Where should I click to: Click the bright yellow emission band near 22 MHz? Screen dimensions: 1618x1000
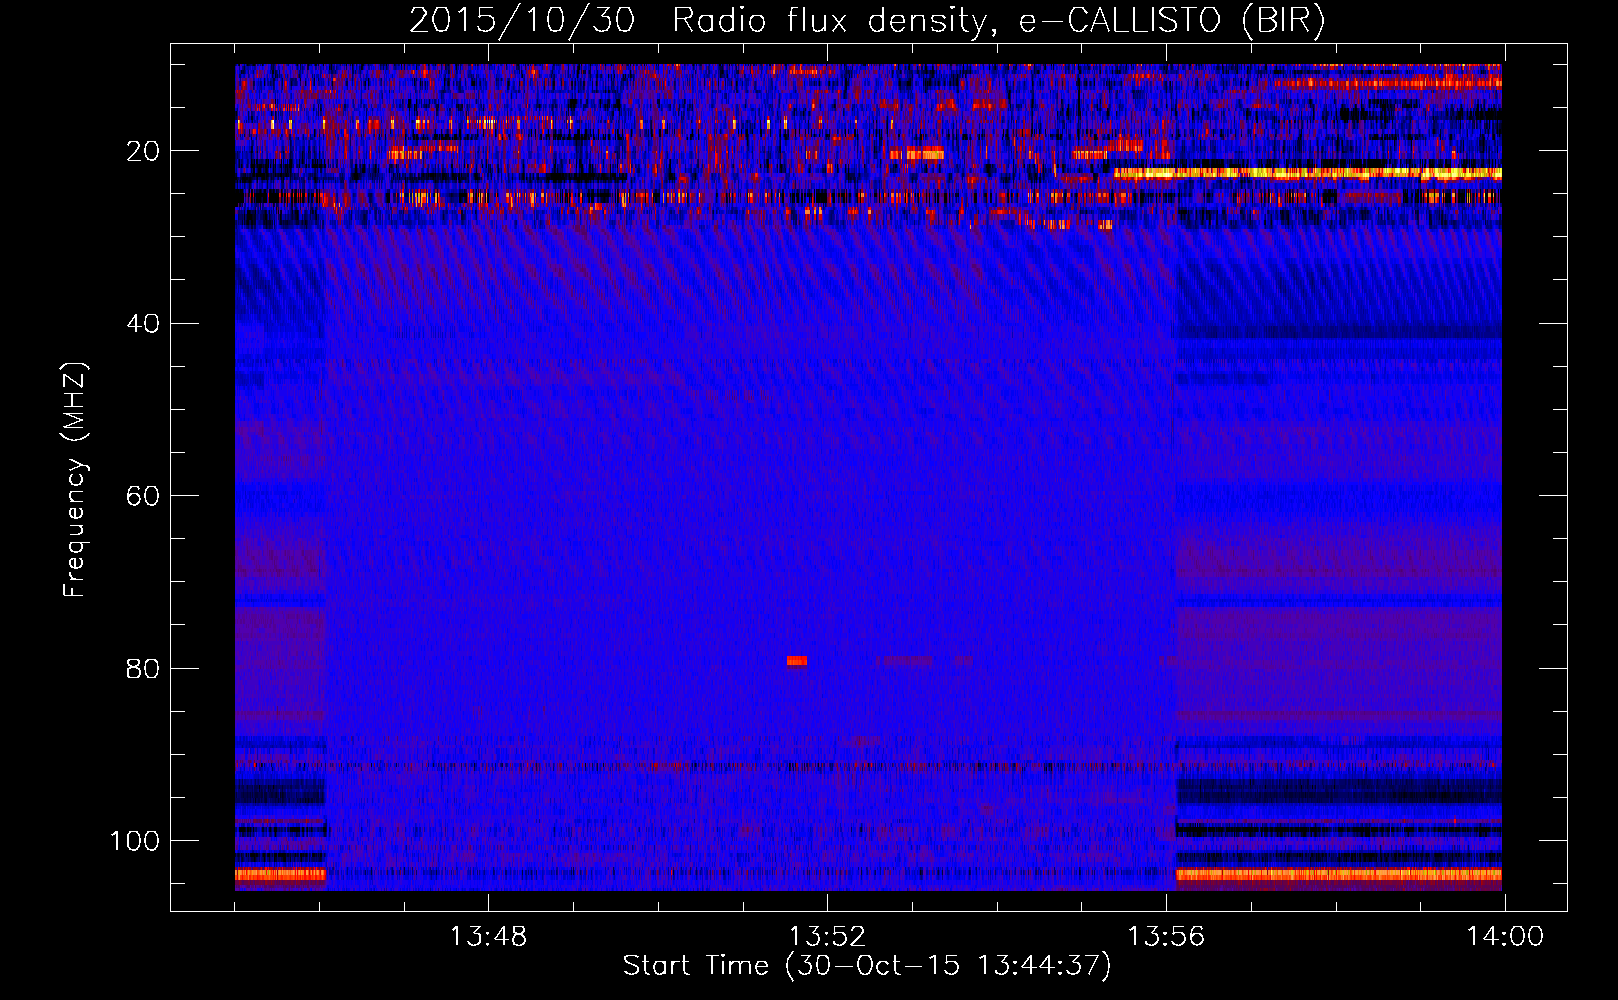pos(1307,173)
